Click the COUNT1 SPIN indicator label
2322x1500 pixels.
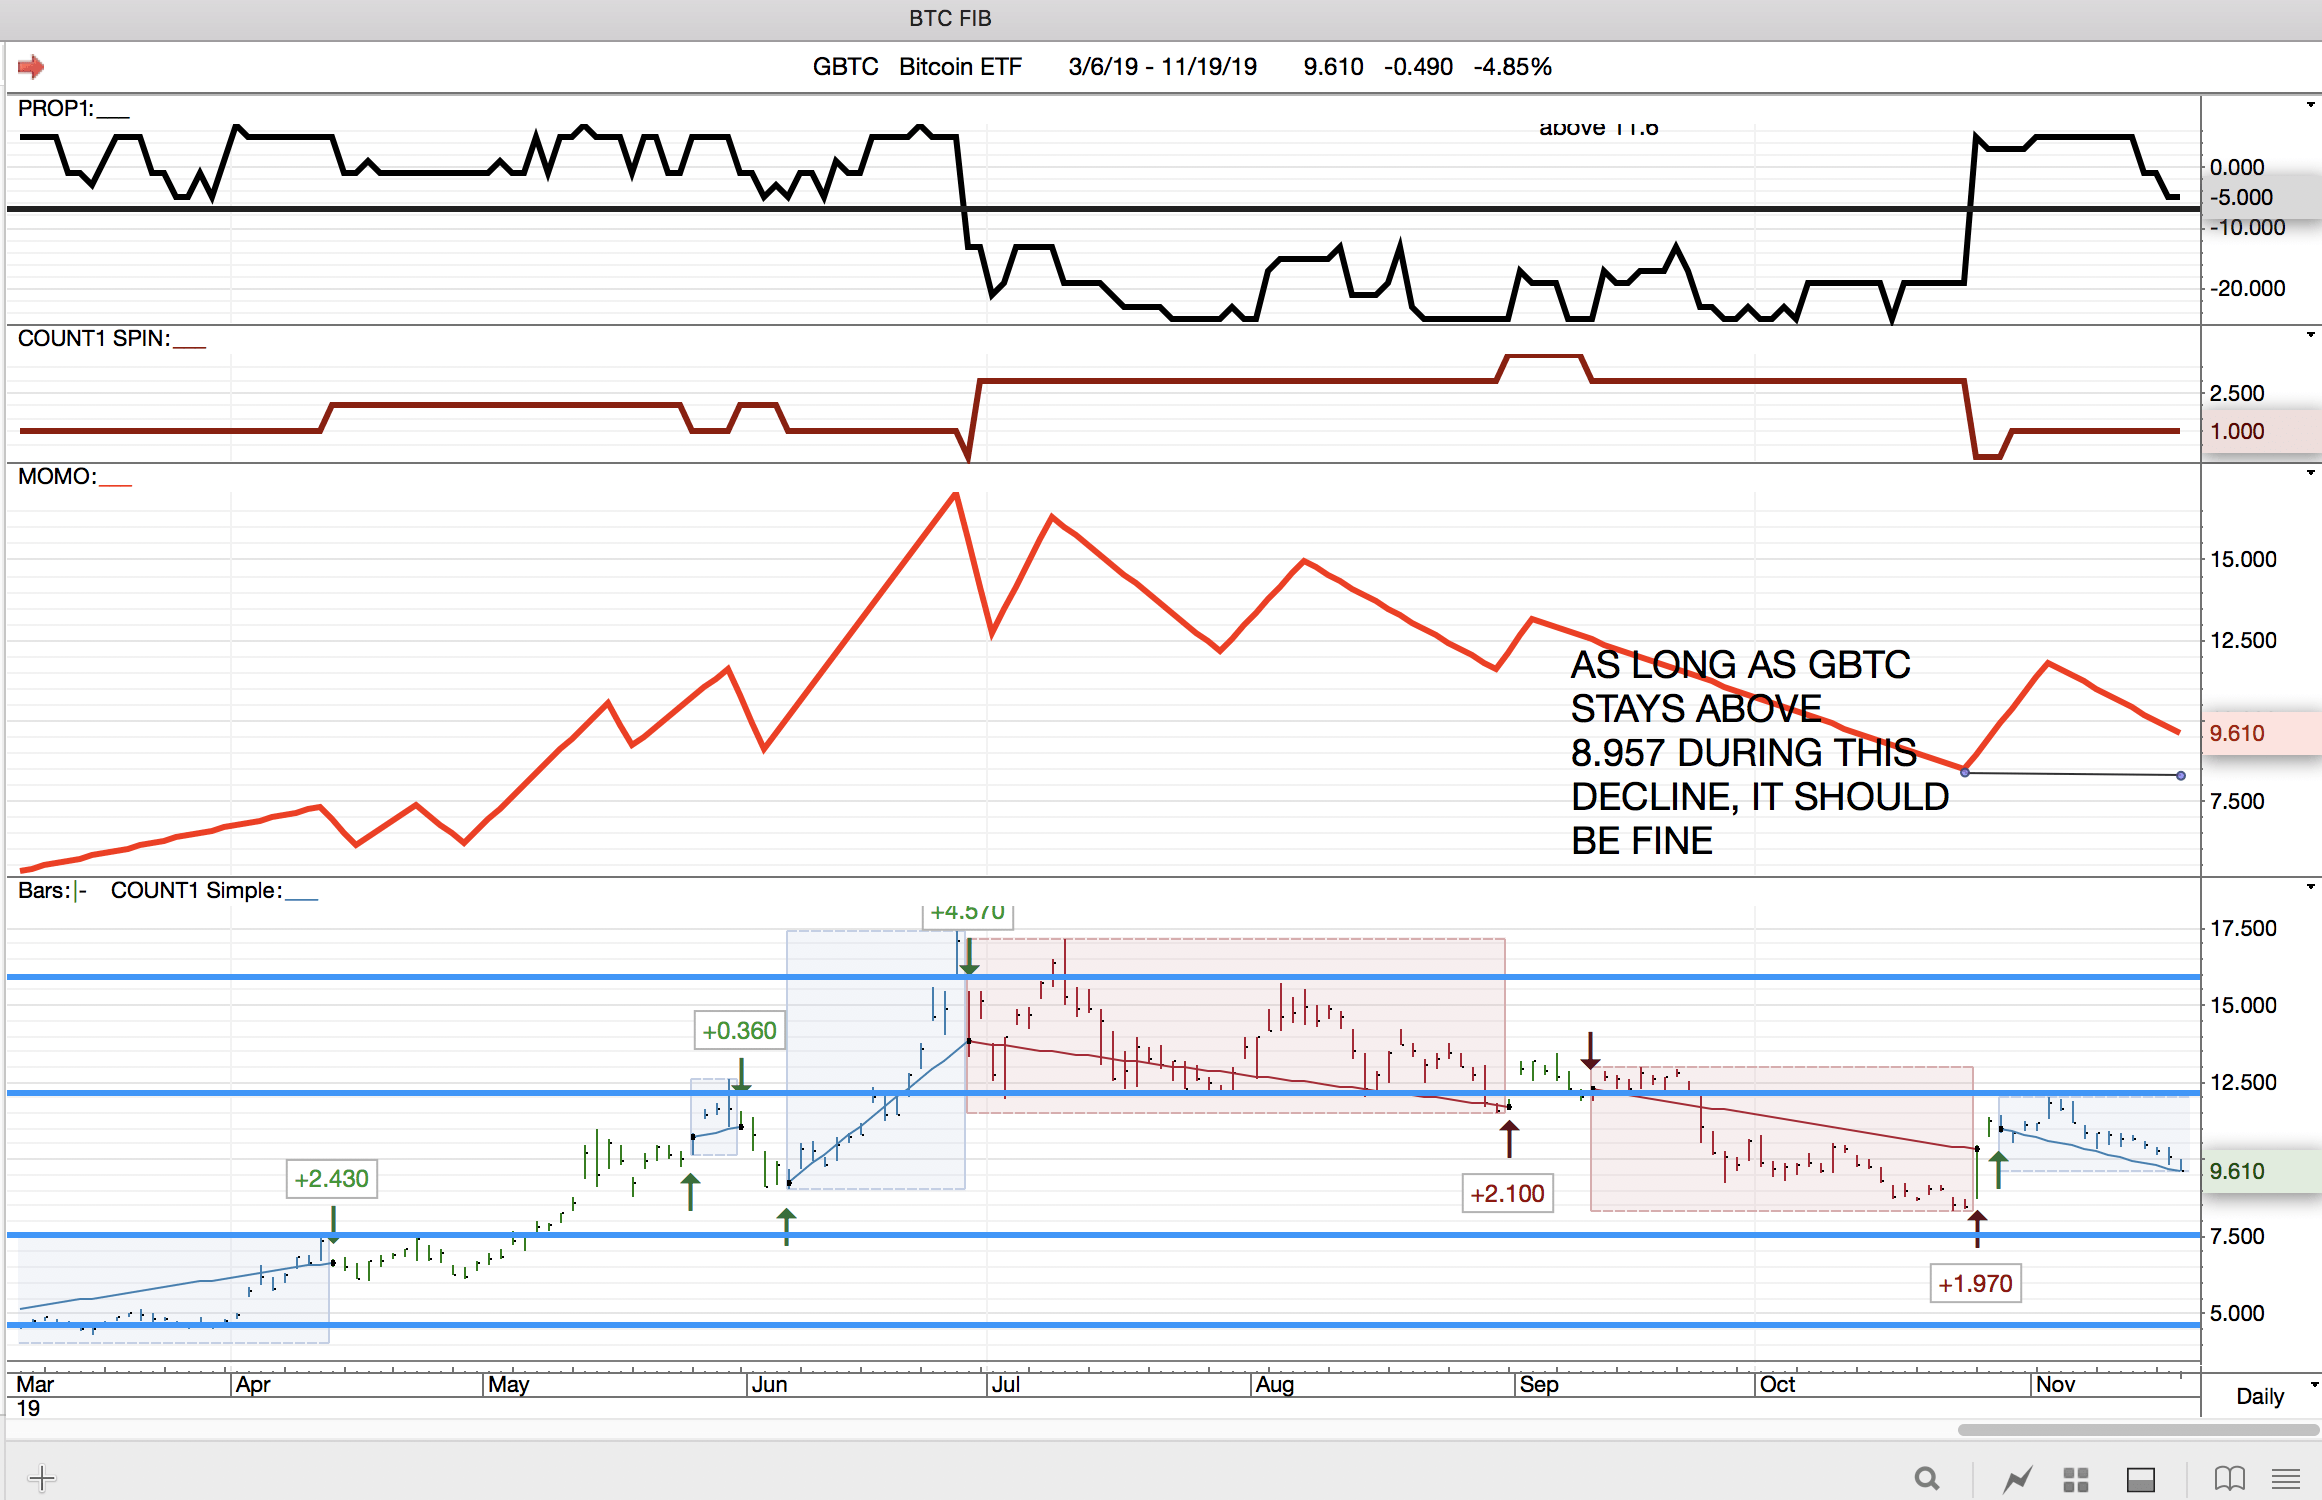[x=94, y=339]
